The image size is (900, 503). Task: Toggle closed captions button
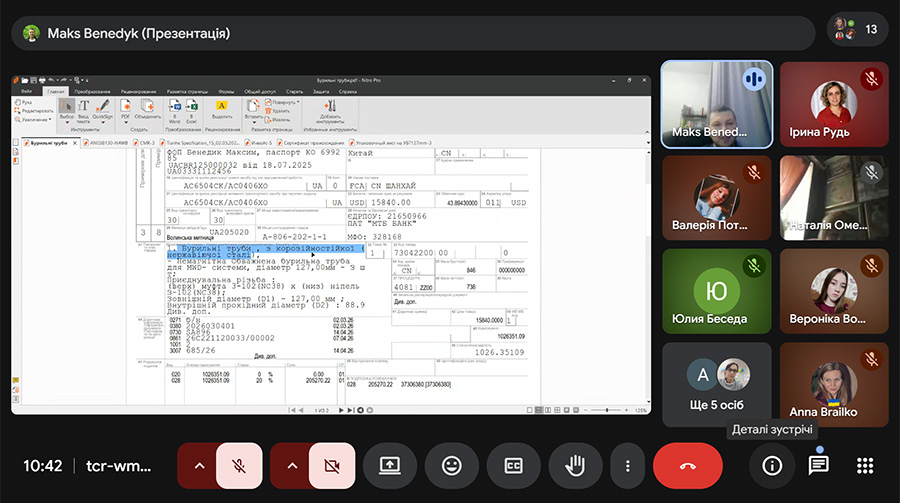(514, 466)
